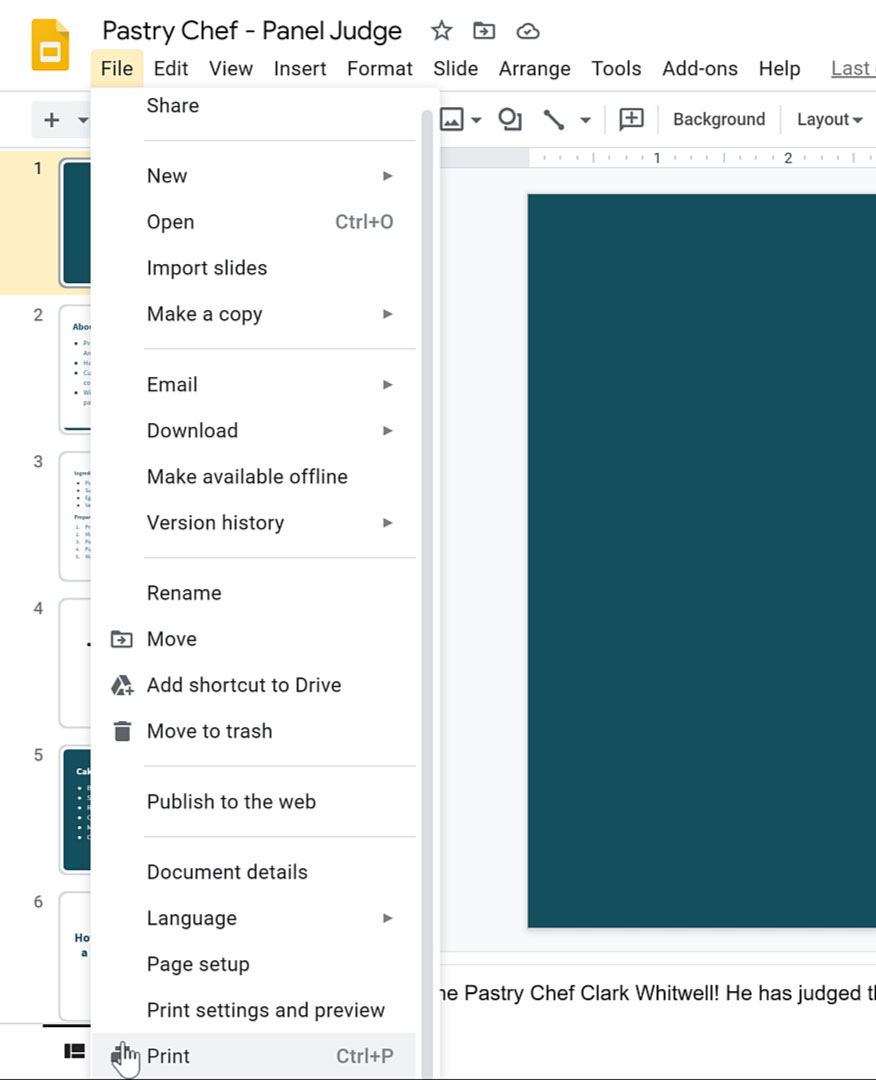Open the insert image tool
This screenshot has height=1080, width=876.
click(x=451, y=119)
